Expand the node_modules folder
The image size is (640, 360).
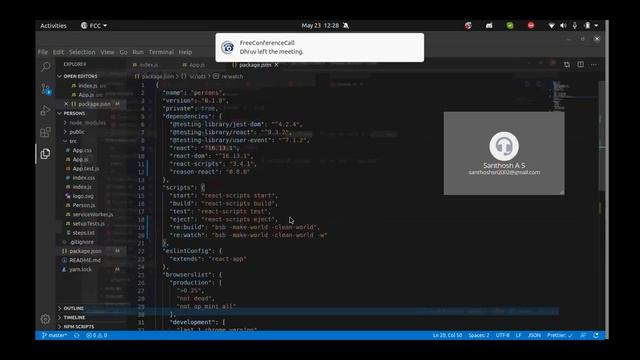[88, 123]
